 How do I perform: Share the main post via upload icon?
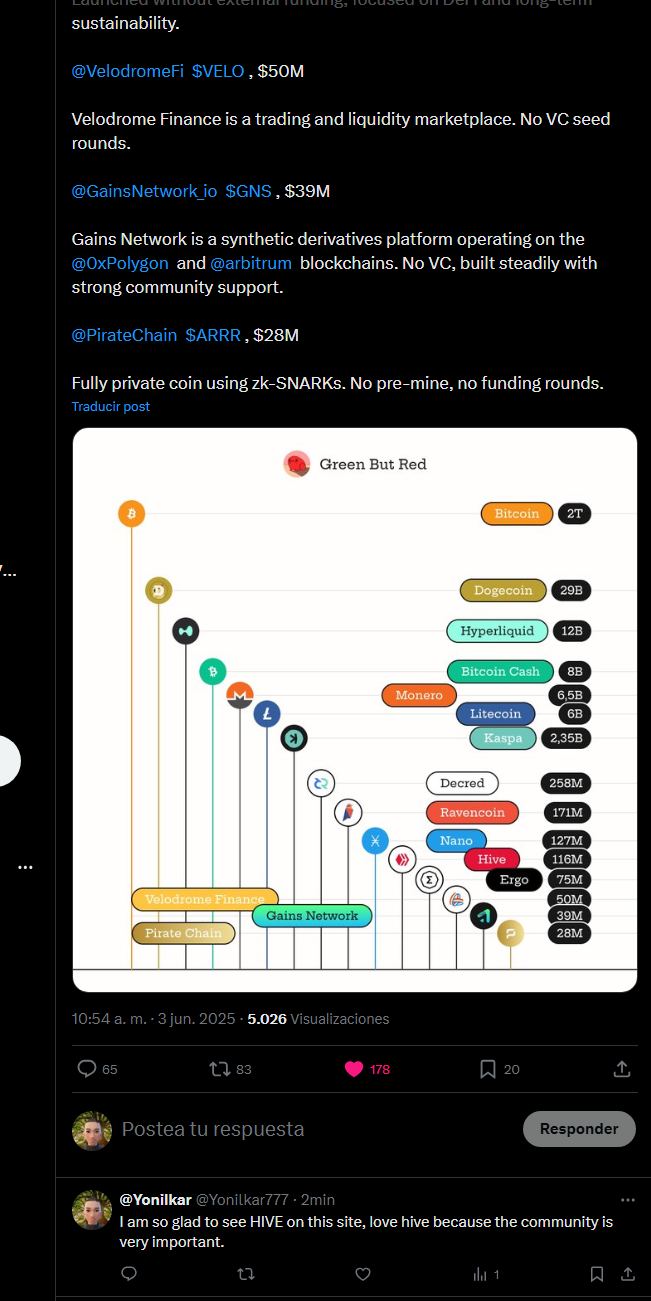[621, 1069]
